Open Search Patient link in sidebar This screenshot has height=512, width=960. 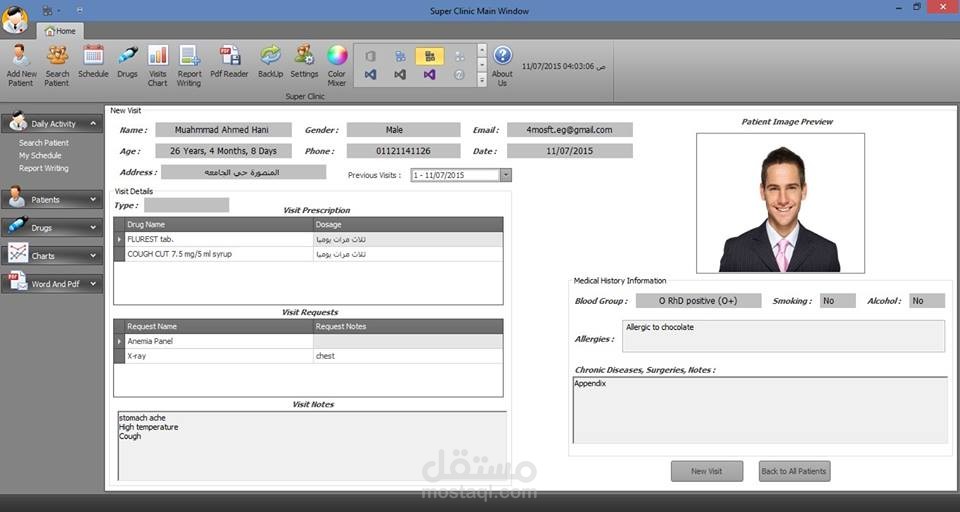pos(43,143)
